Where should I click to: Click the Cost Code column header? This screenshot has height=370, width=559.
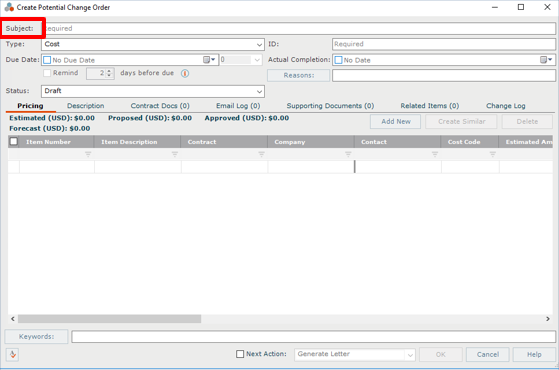[470, 142]
